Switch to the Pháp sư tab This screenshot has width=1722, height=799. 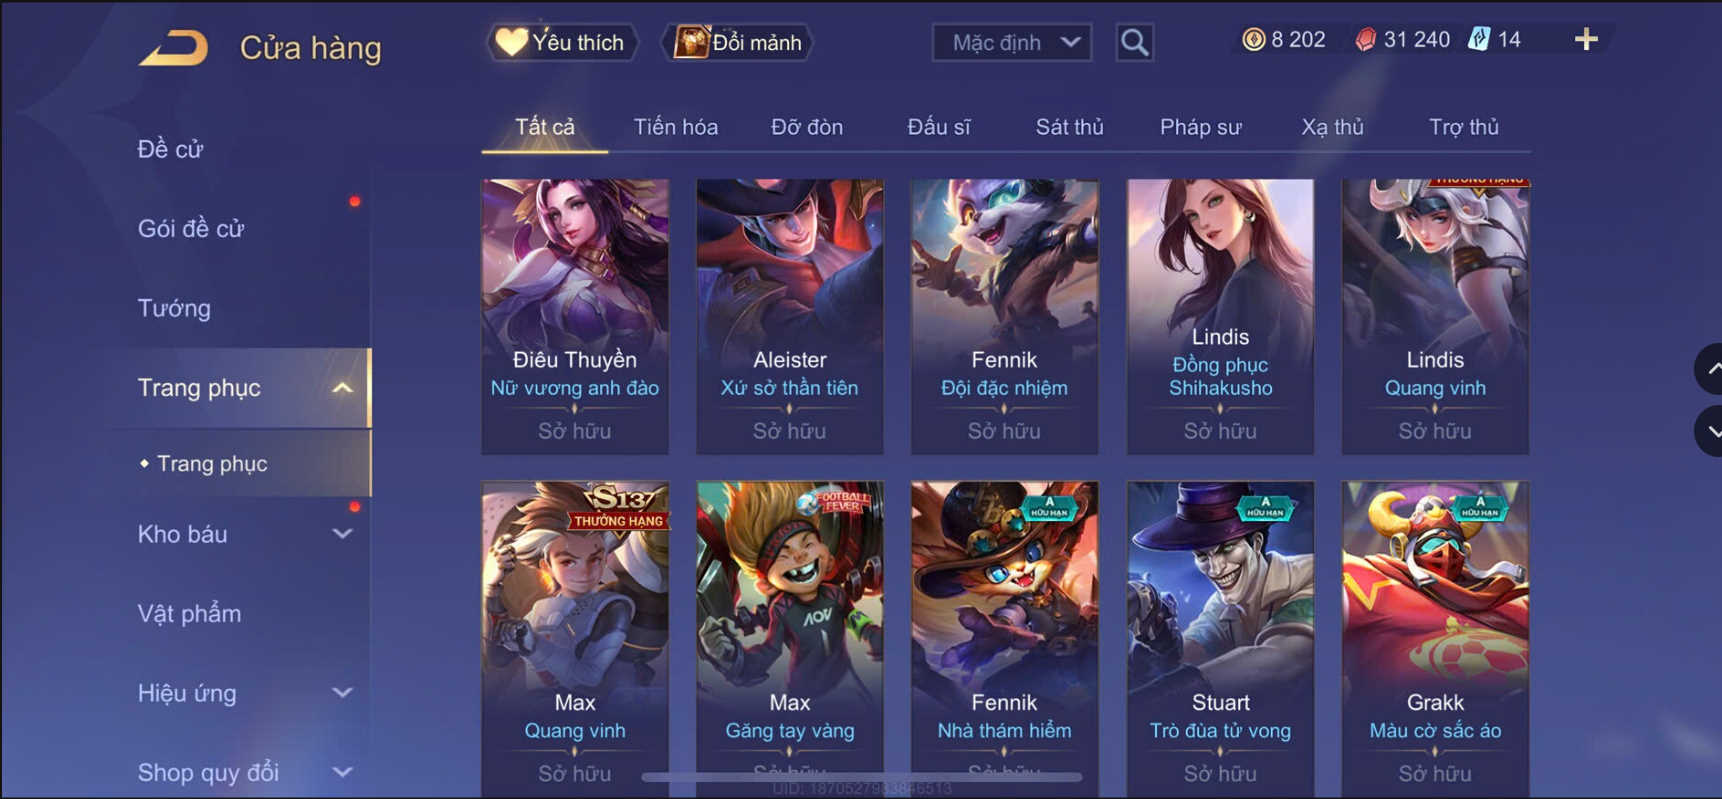click(1200, 127)
